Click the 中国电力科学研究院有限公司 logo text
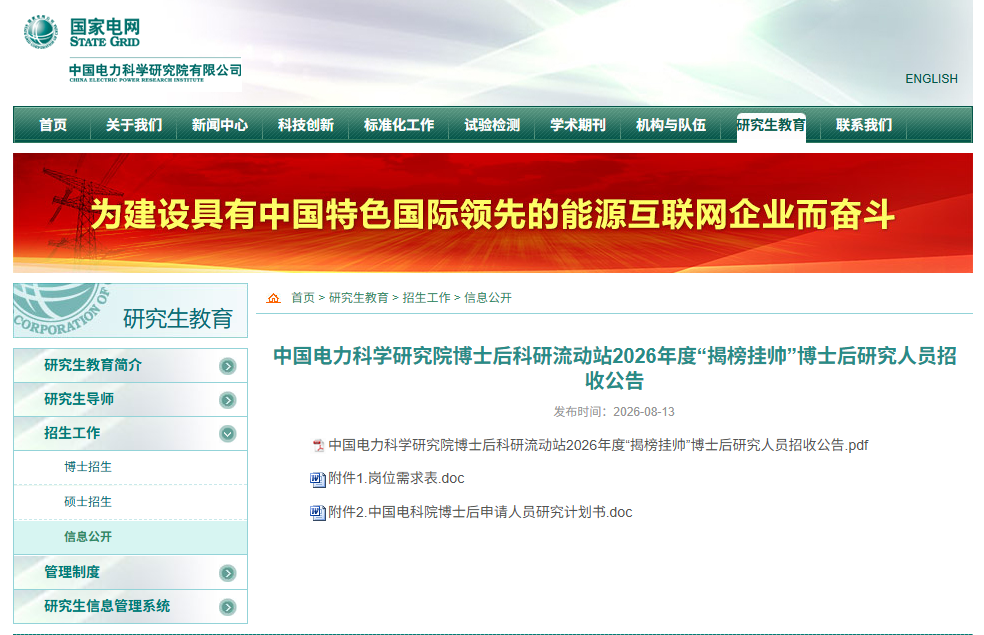The image size is (984, 635). (155, 72)
